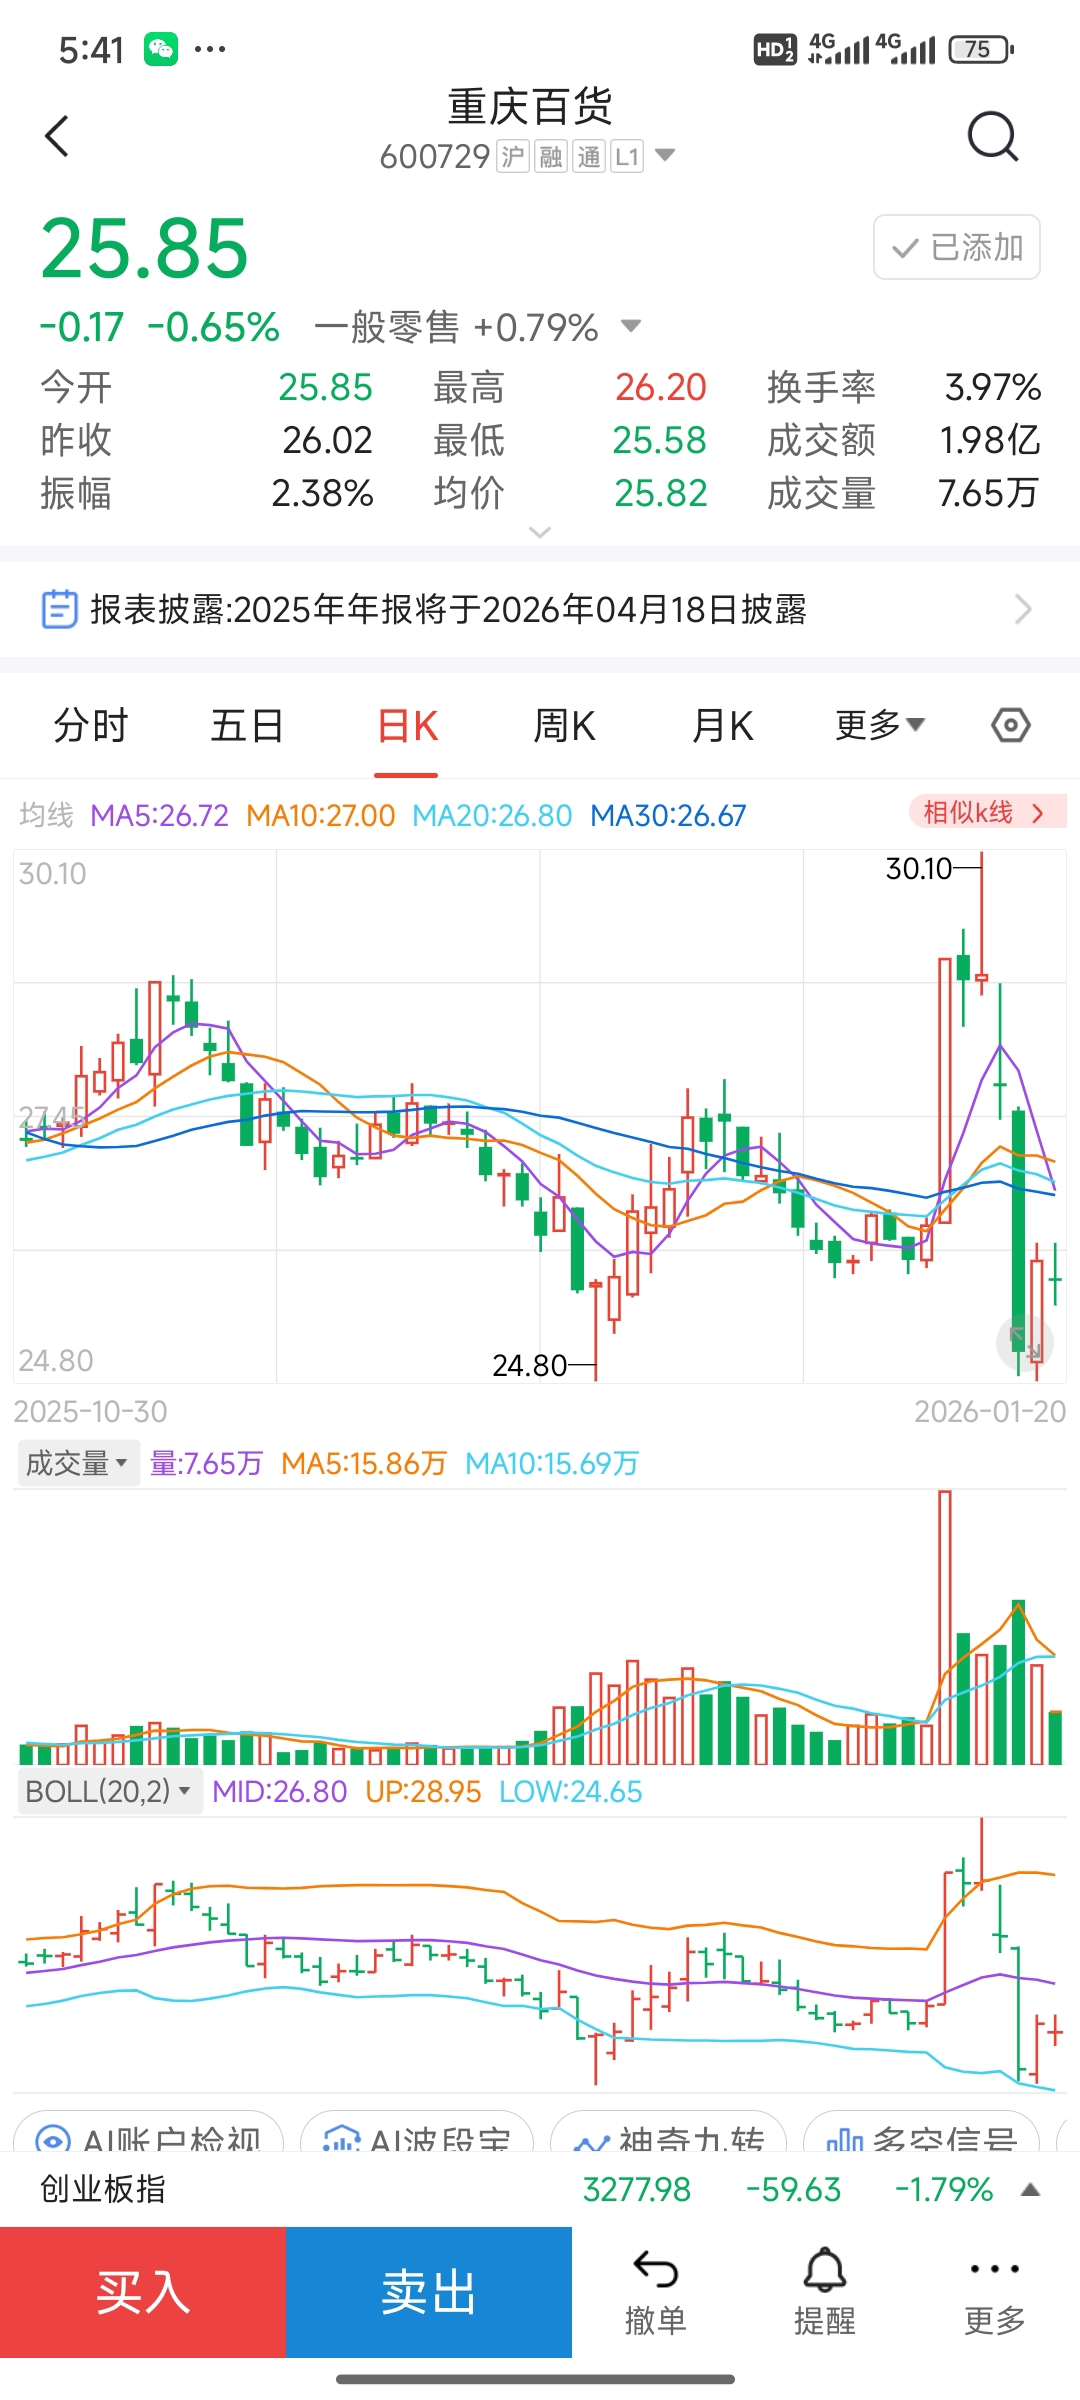The width and height of the screenshot is (1080, 2400).
Task: Tap the 通 connect tag badge
Action: [x=589, y=156]
